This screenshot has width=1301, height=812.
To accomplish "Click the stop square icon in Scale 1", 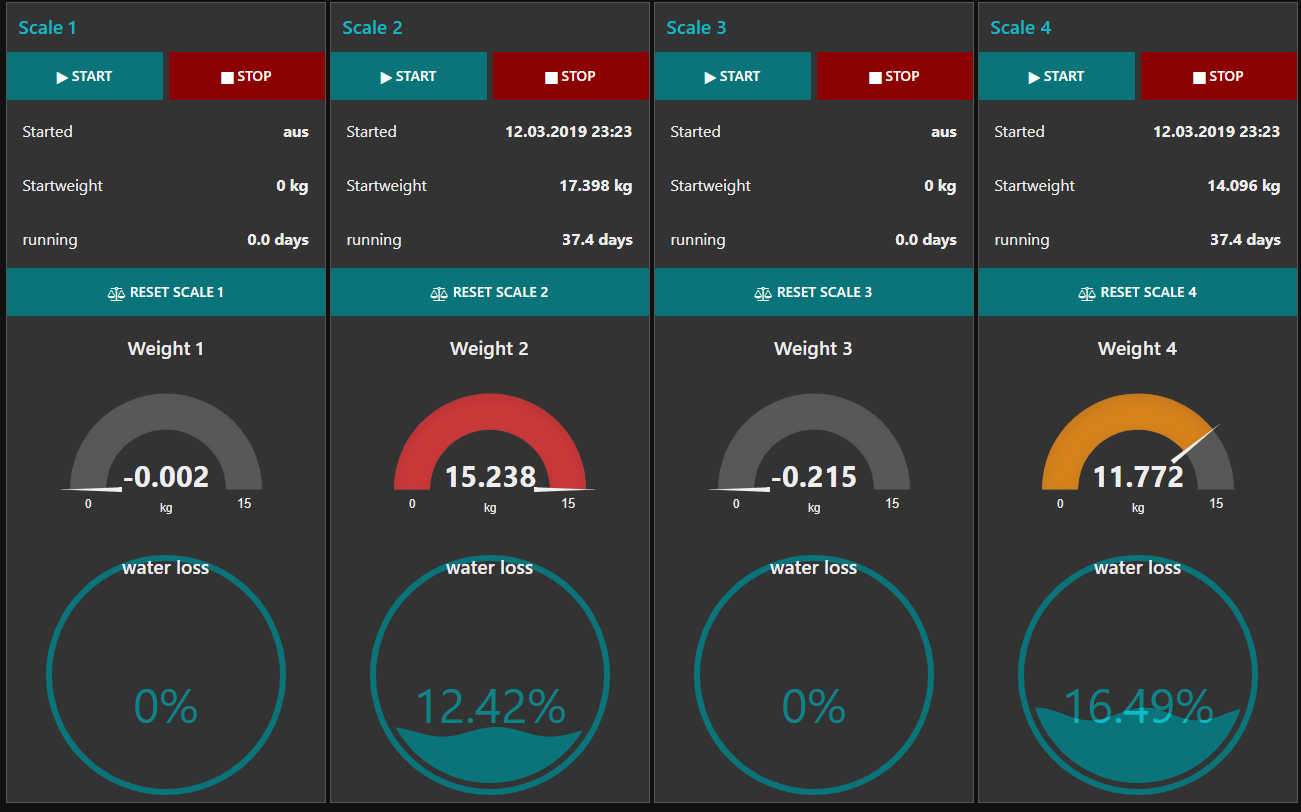I will coord(227,77).
